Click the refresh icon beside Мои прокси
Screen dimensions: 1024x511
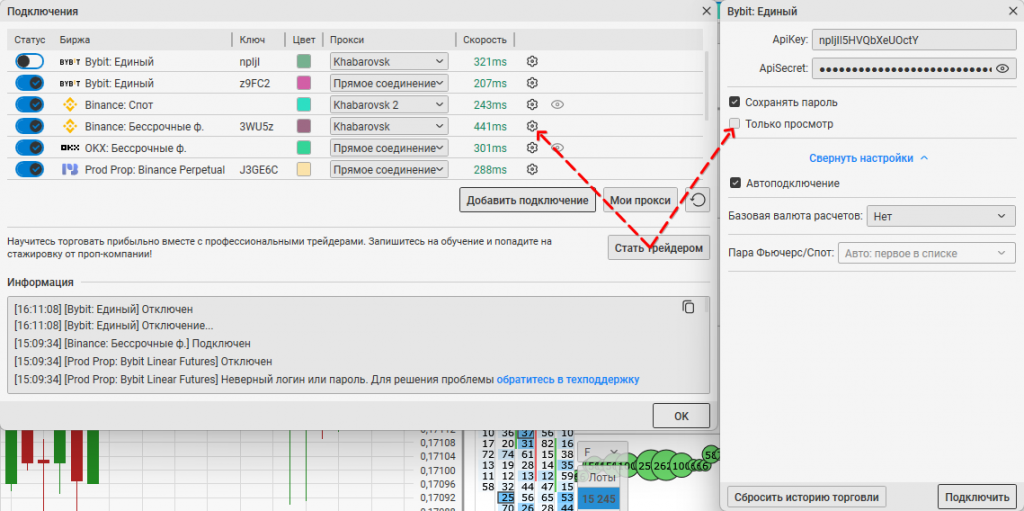point(698,200)
